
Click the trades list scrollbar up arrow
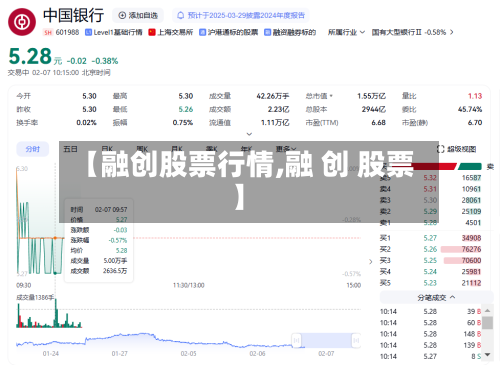pyautogui.click(x=488, y=310)
